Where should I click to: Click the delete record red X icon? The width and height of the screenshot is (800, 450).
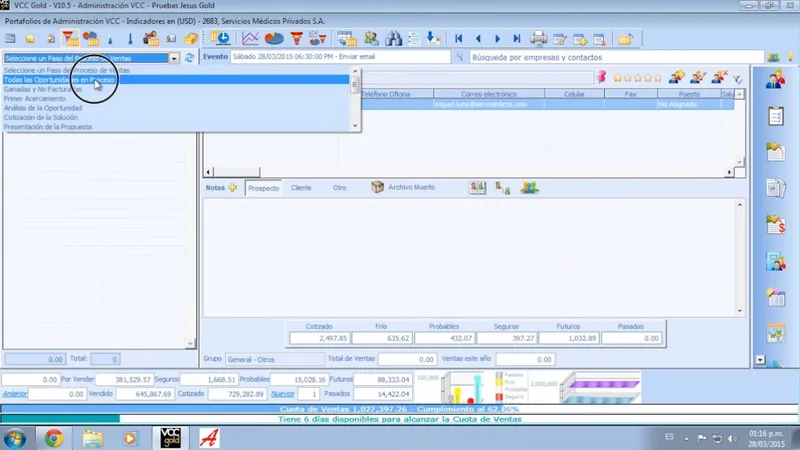click(599, 39)
